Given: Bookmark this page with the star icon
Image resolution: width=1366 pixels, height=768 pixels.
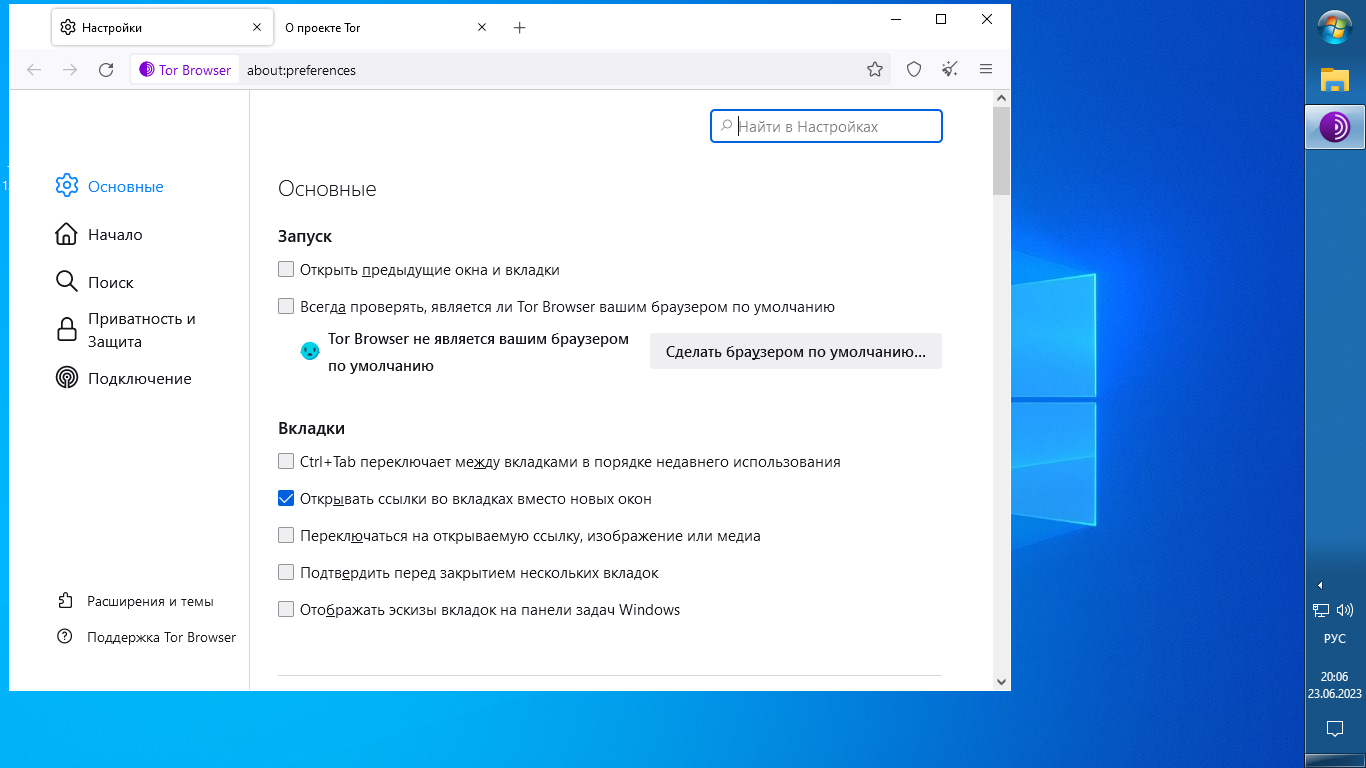Looking at the screenshot, I should pyautogui.click(x=875, y=70).
